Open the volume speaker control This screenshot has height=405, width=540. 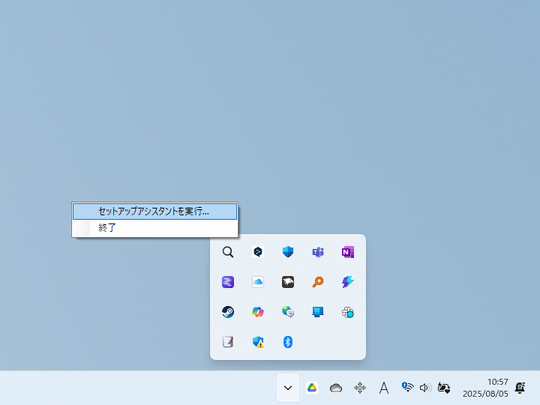tap(425, 388)
